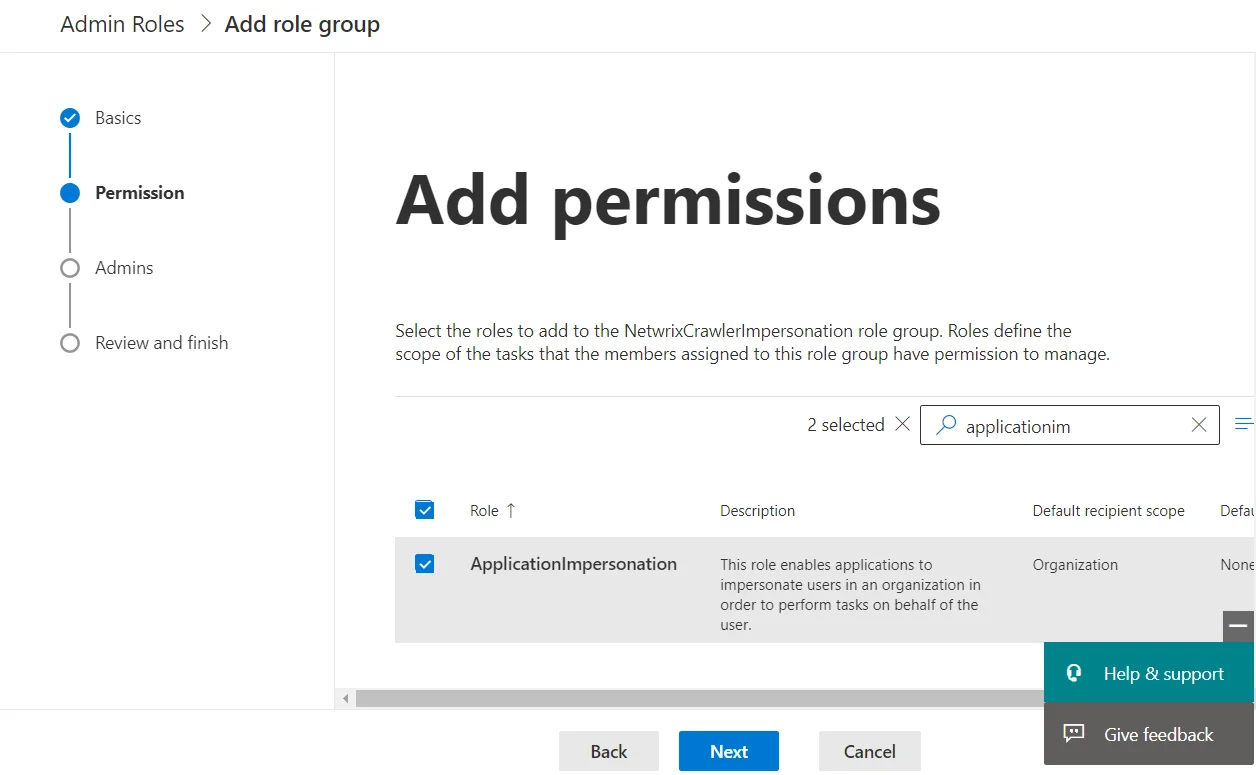This screenshot has height=775, width=1256.
Task: Sort by the Description column header
Action: (757, 511)
